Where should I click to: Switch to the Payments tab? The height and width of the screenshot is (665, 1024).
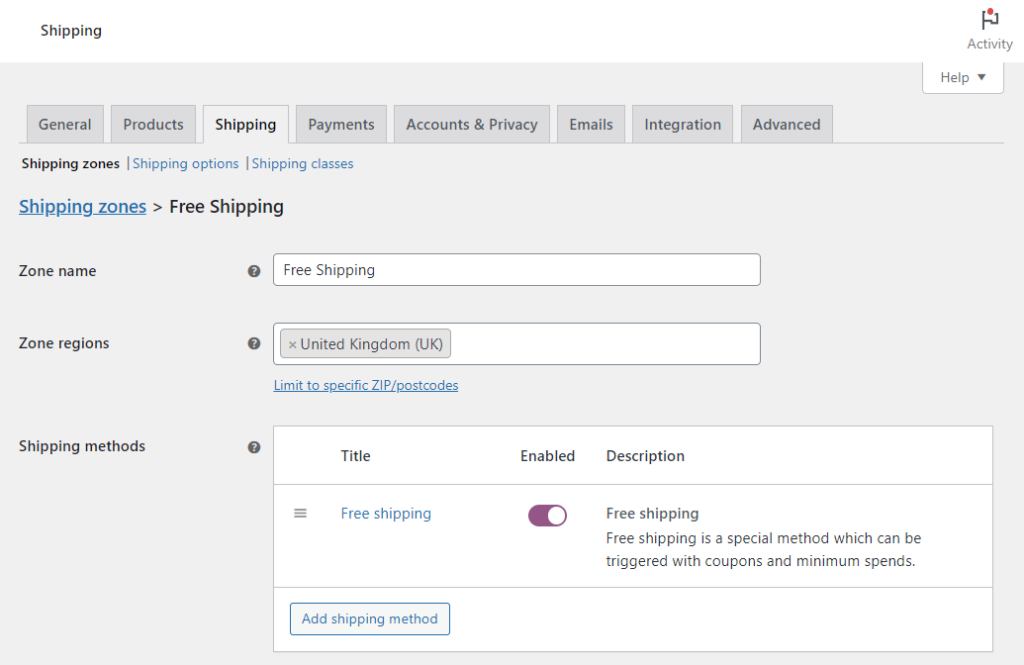point(340,123)
